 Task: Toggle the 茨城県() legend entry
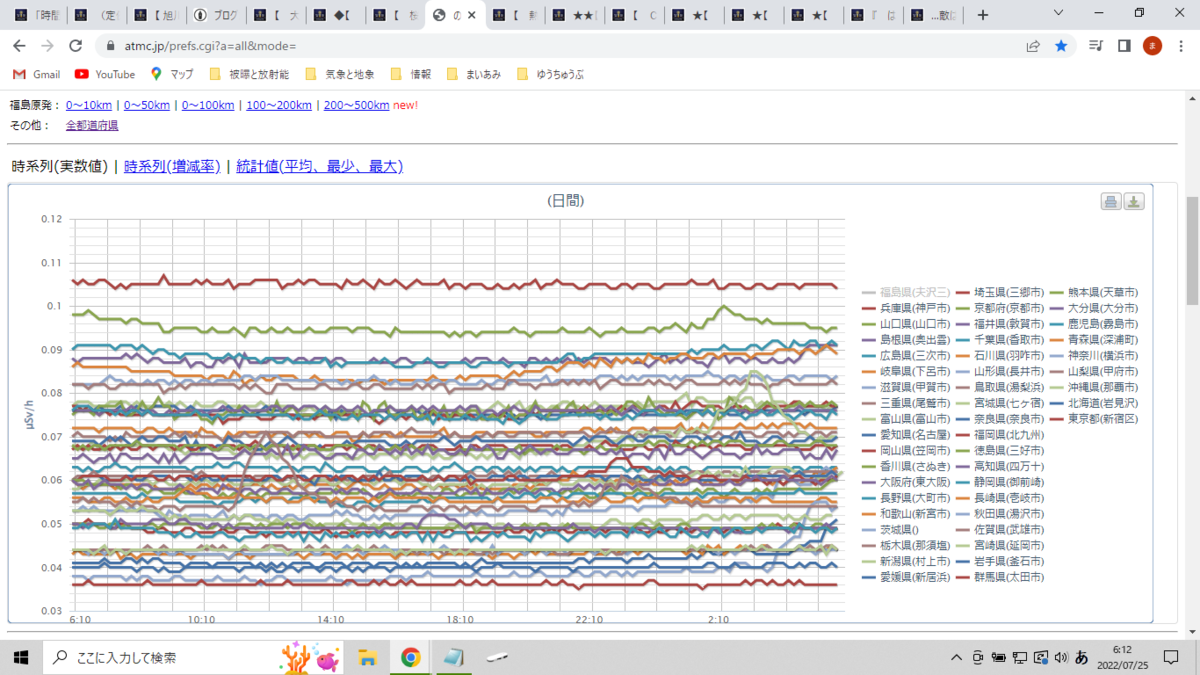click(x=890, y=529)
